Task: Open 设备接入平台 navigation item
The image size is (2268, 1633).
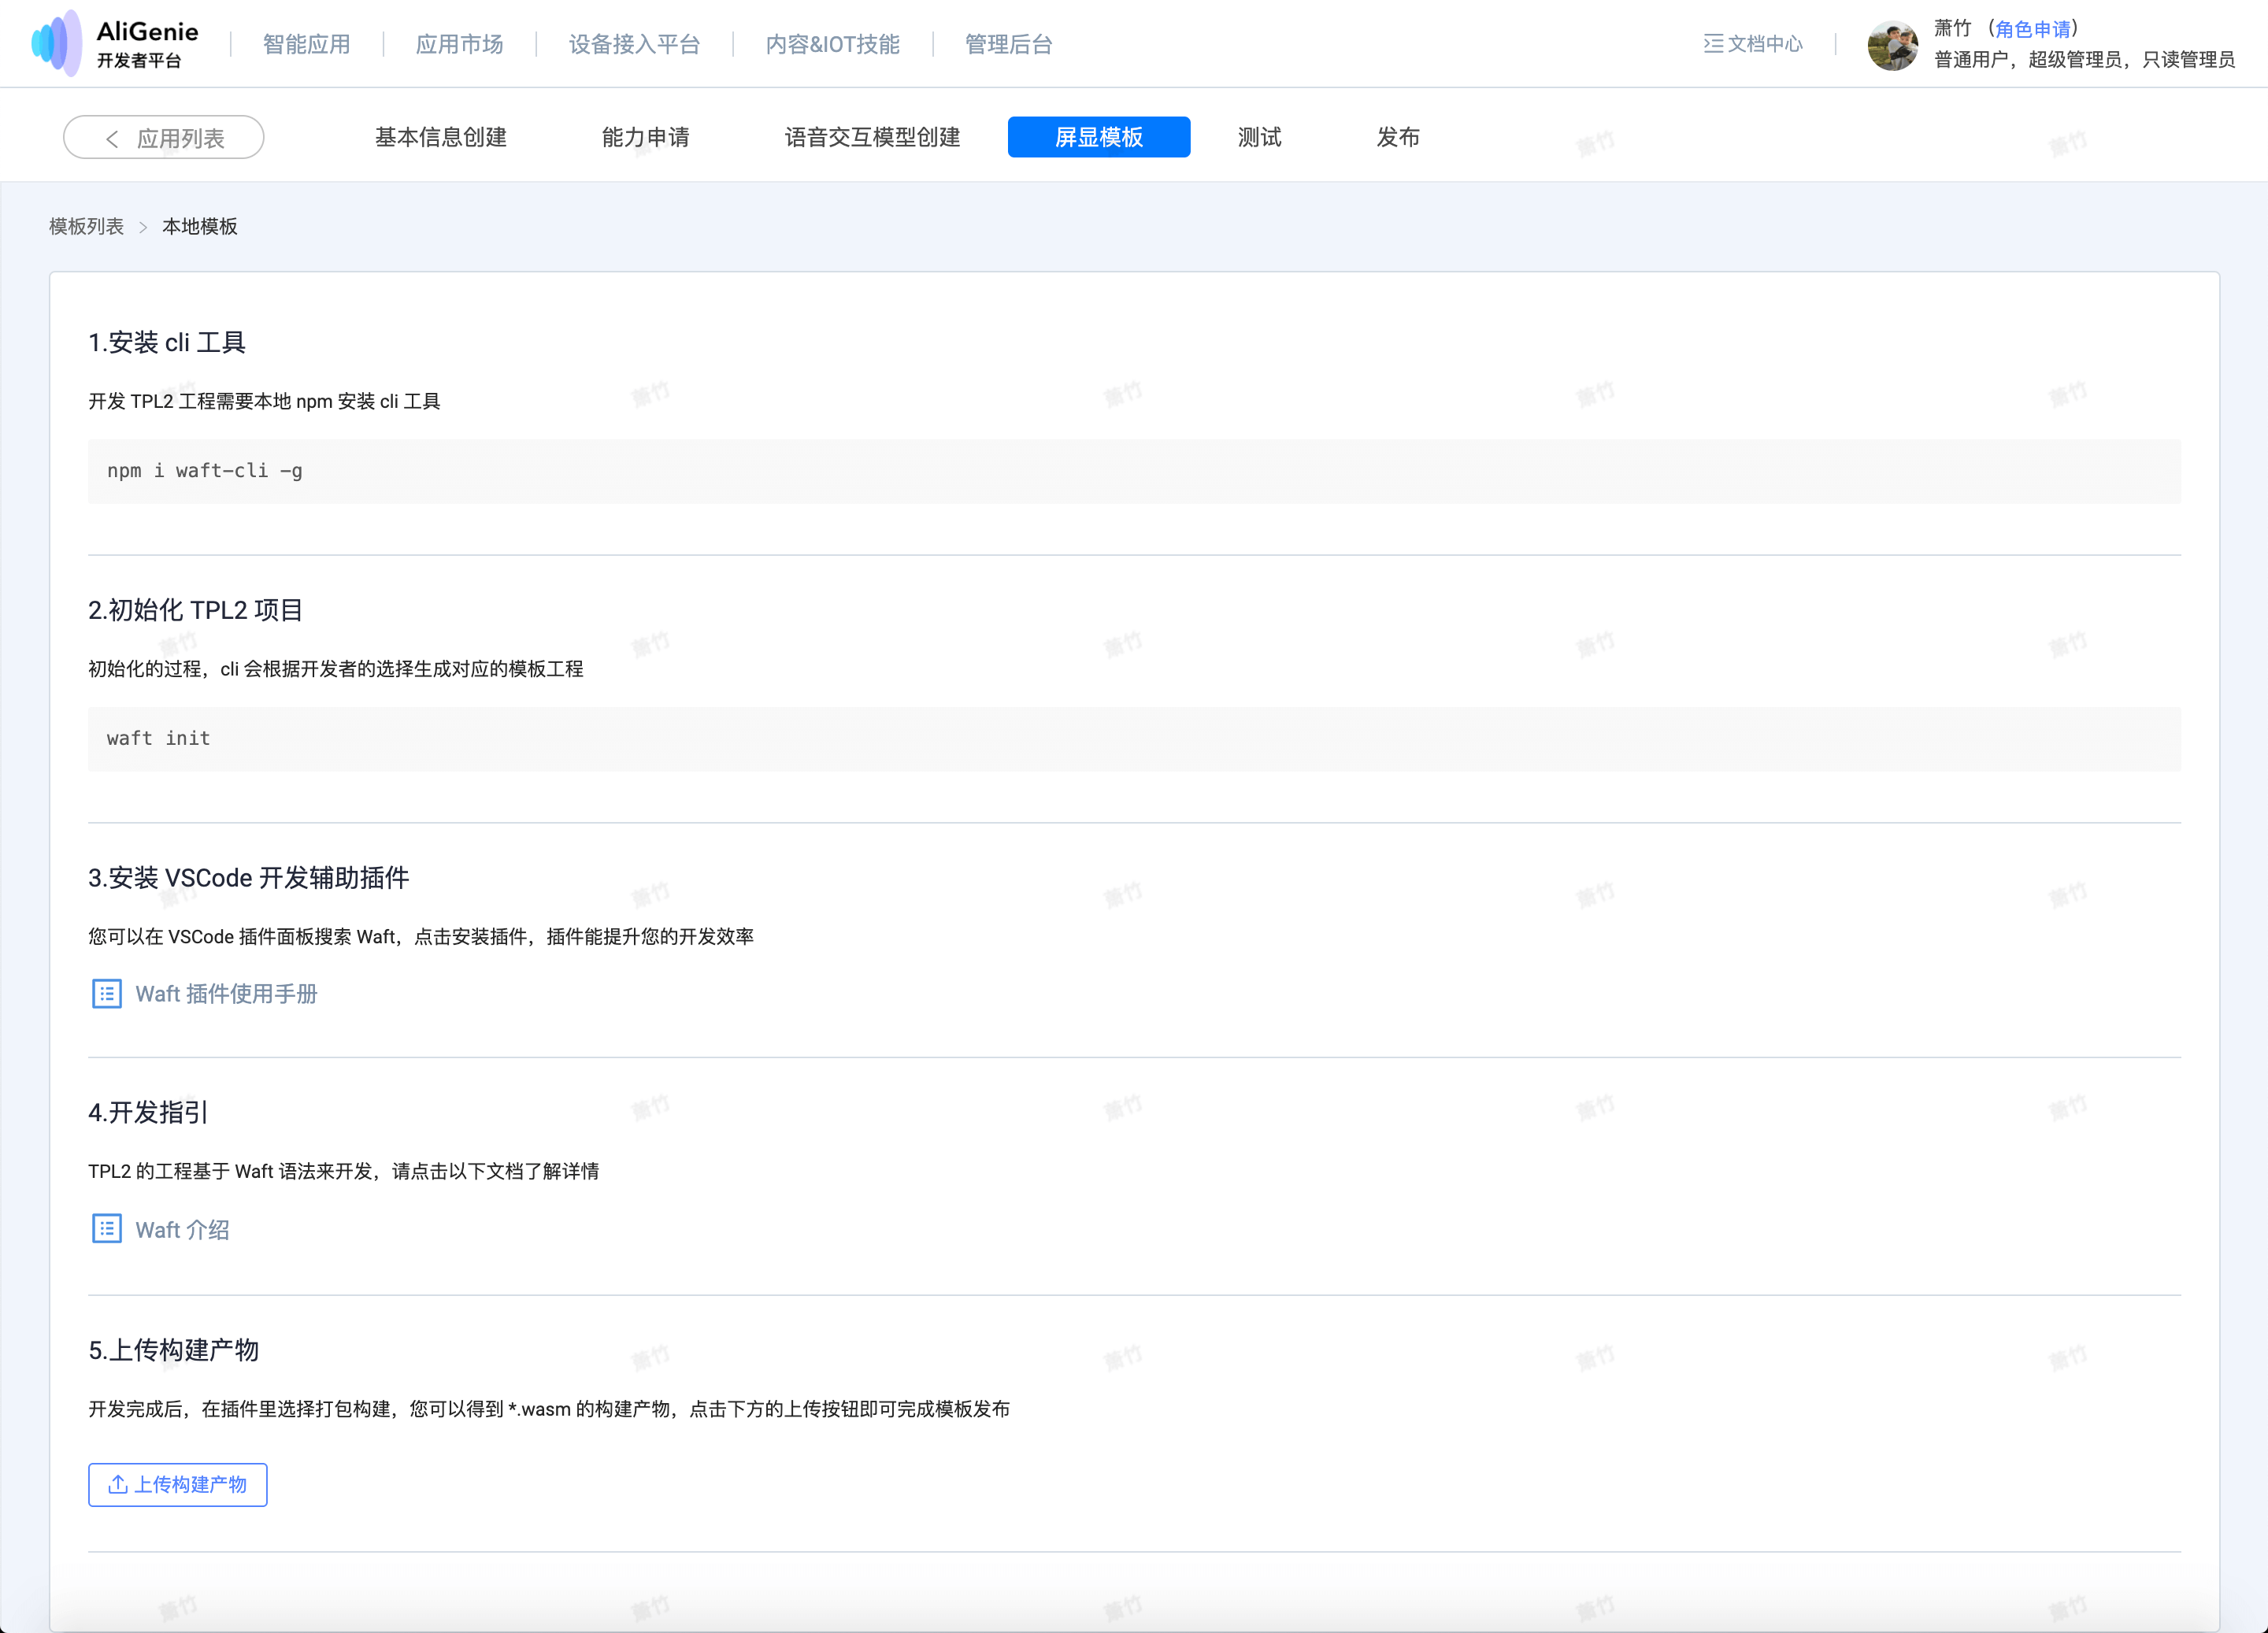Action: 634,44
